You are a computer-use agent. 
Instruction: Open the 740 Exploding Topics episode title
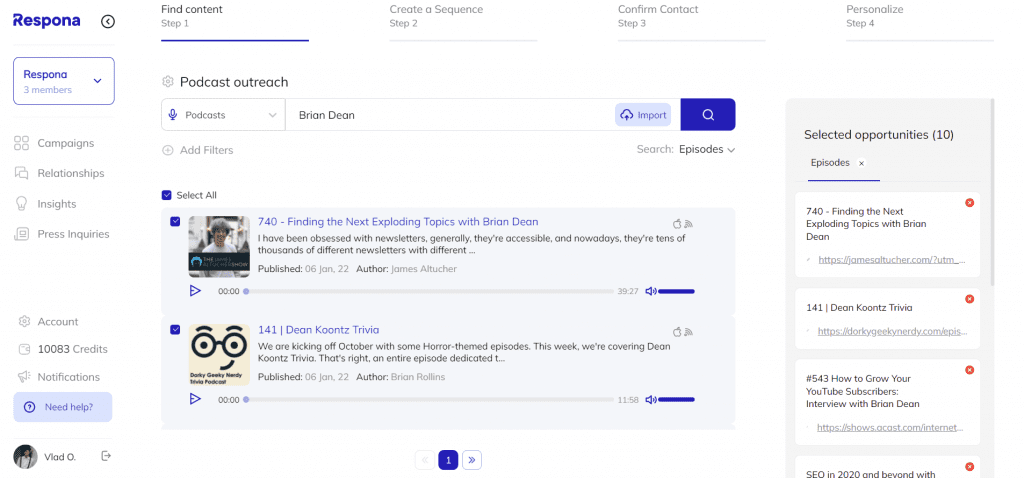tap(398, 222)
